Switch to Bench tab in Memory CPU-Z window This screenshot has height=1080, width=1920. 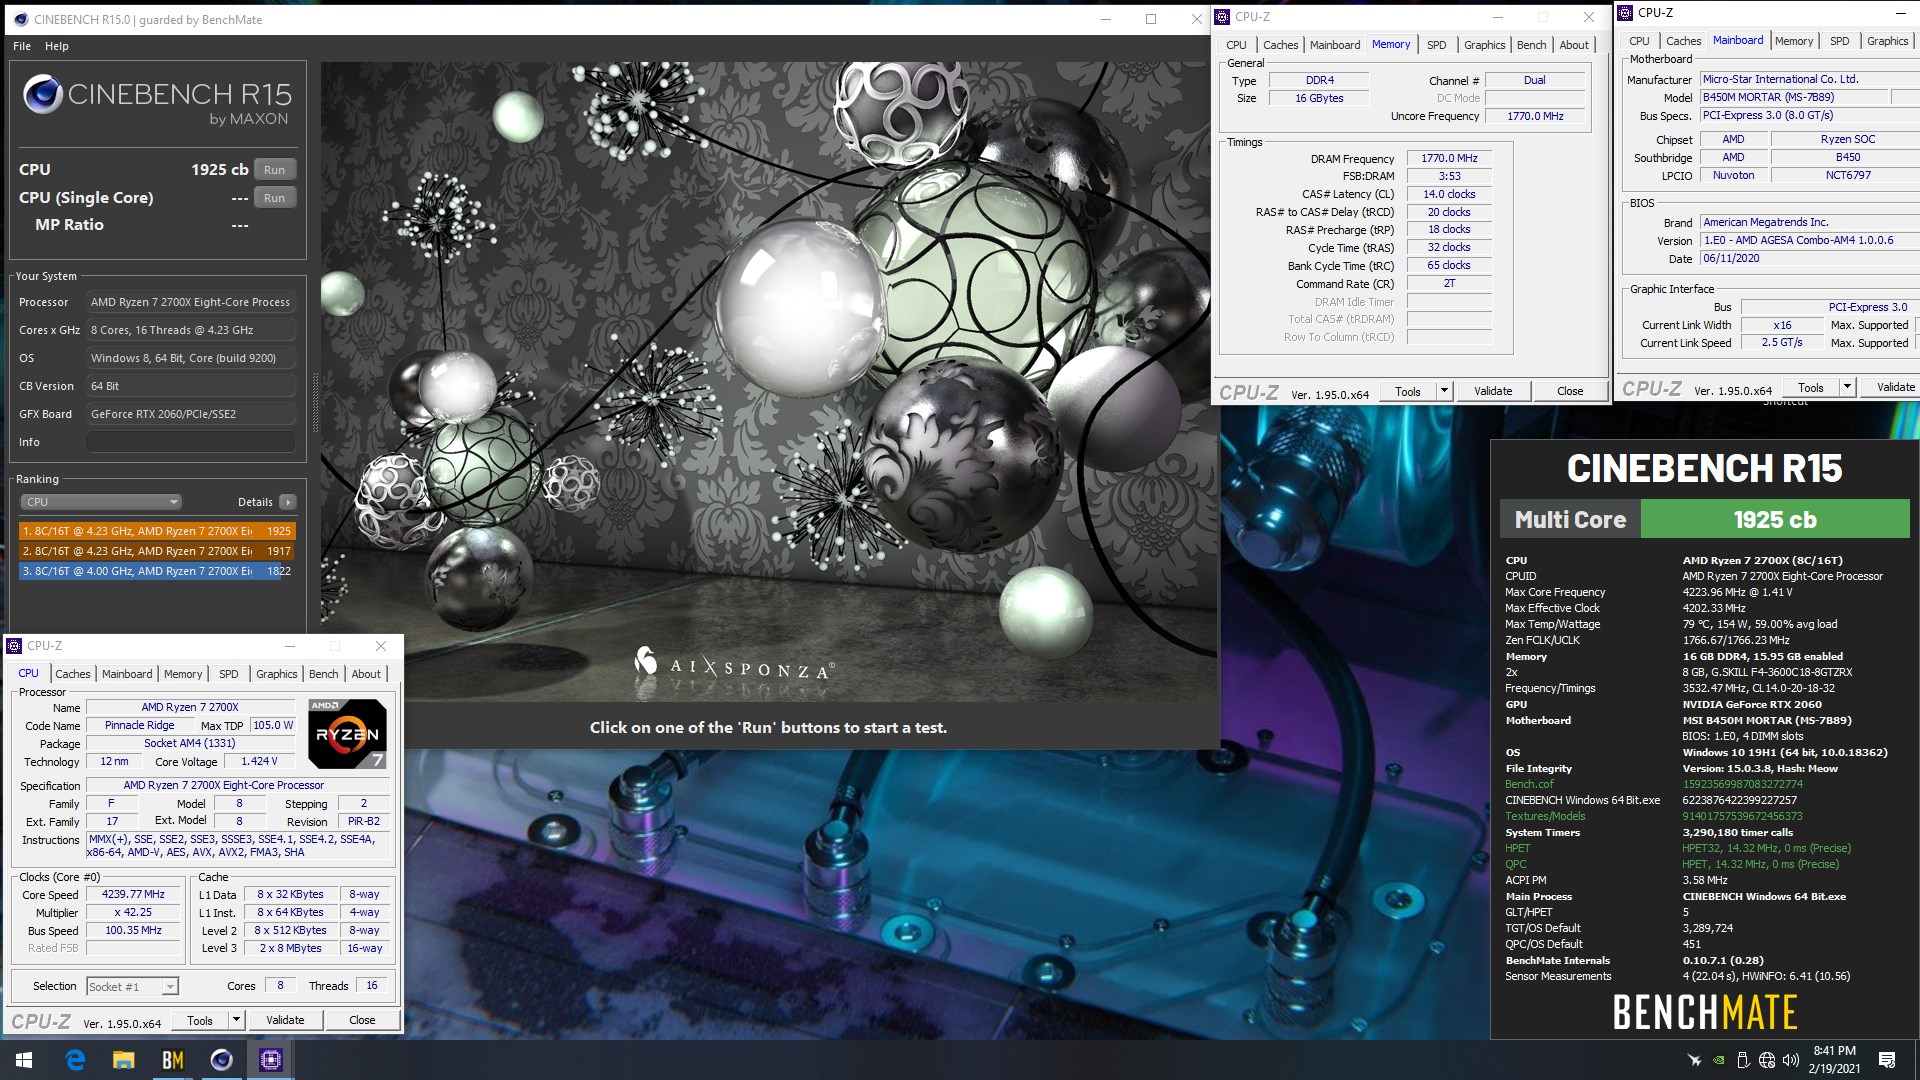(x=1531, y=45)
